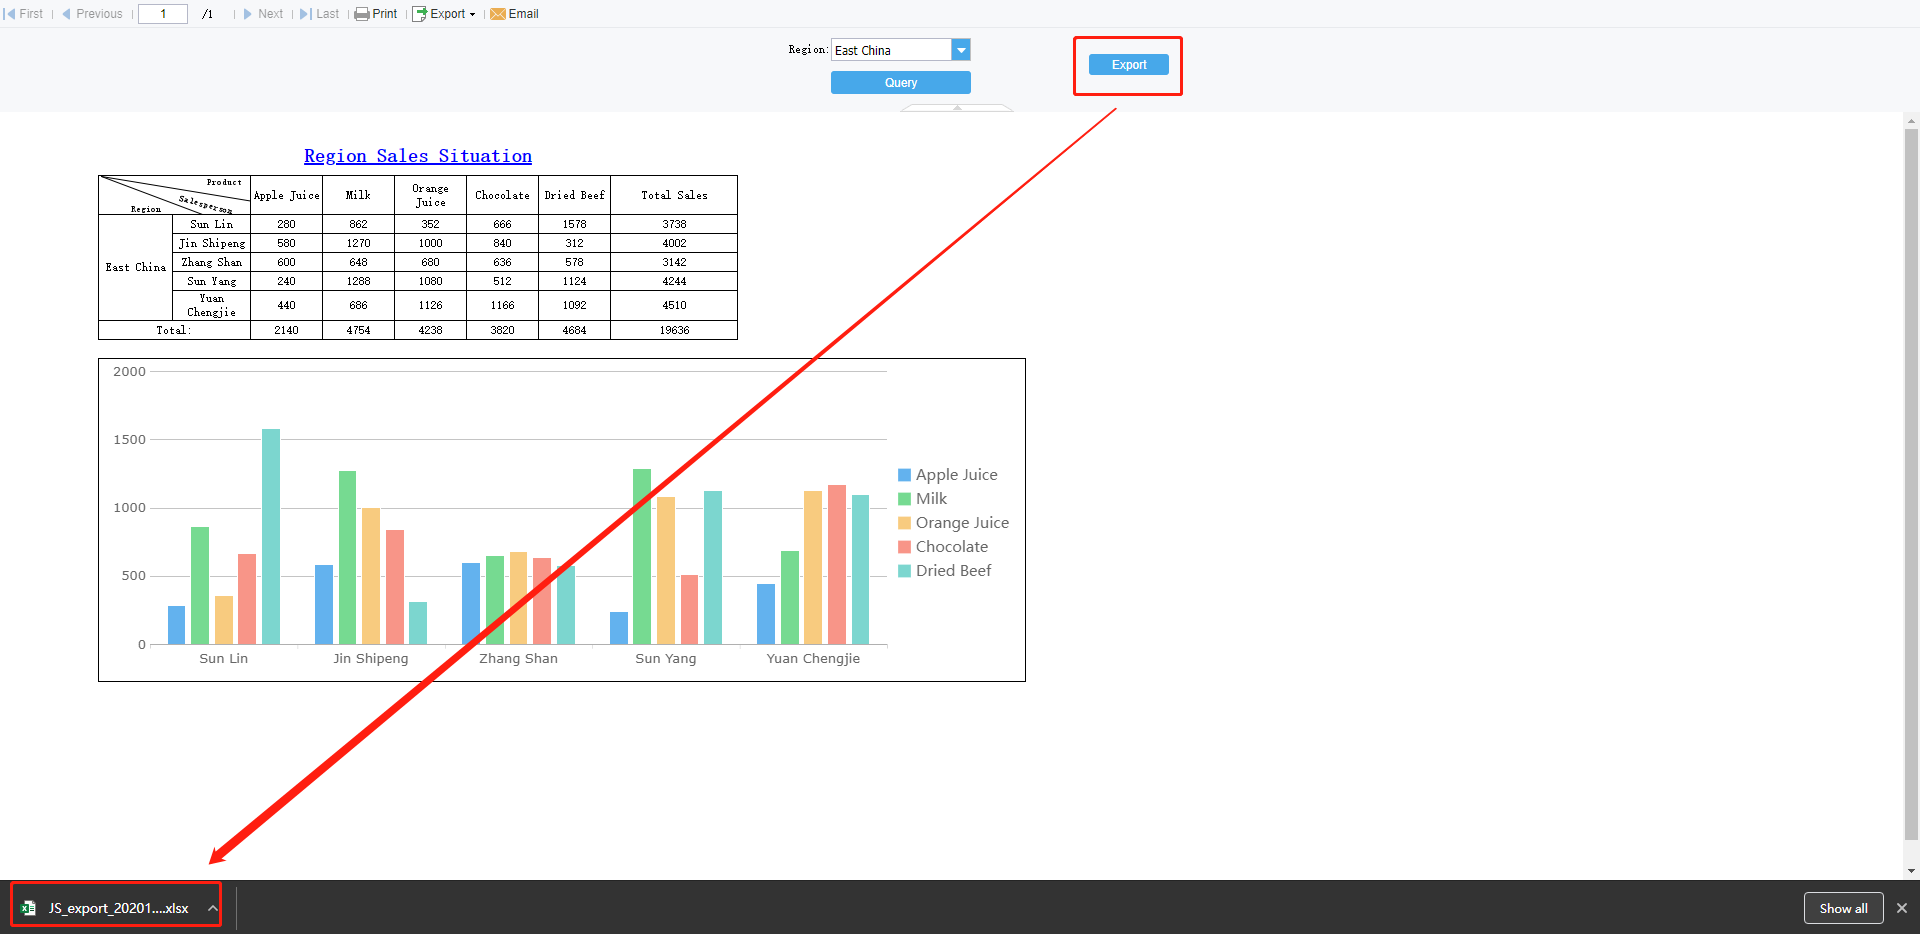Screen dimensions: 1920x934
Task: Click the Next page navigation icon
Action: (x=247, y=13)
